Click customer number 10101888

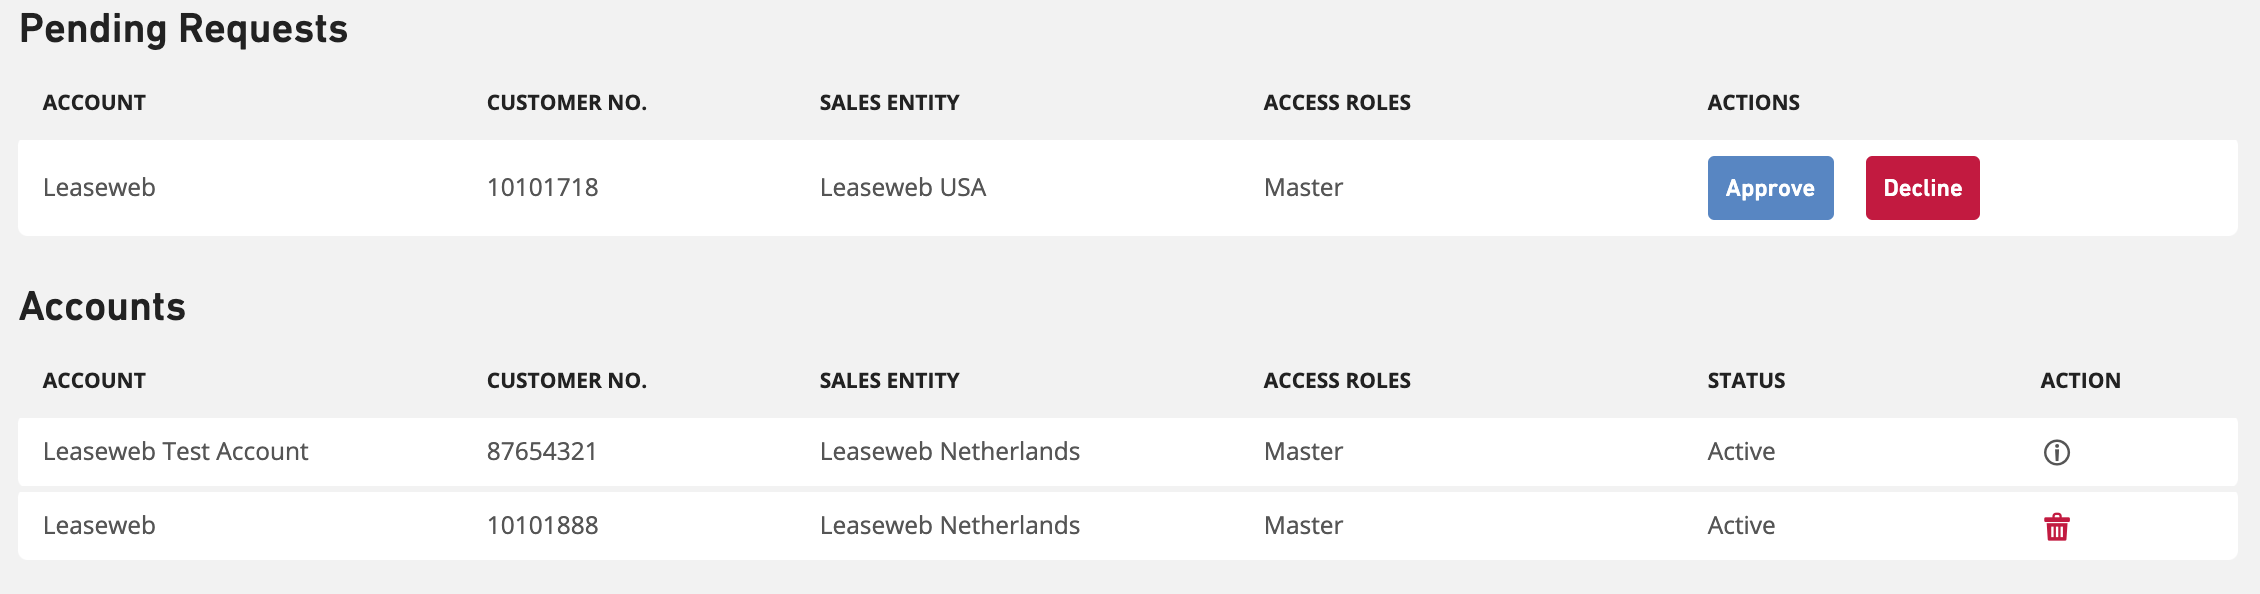(x=542, y=525)
